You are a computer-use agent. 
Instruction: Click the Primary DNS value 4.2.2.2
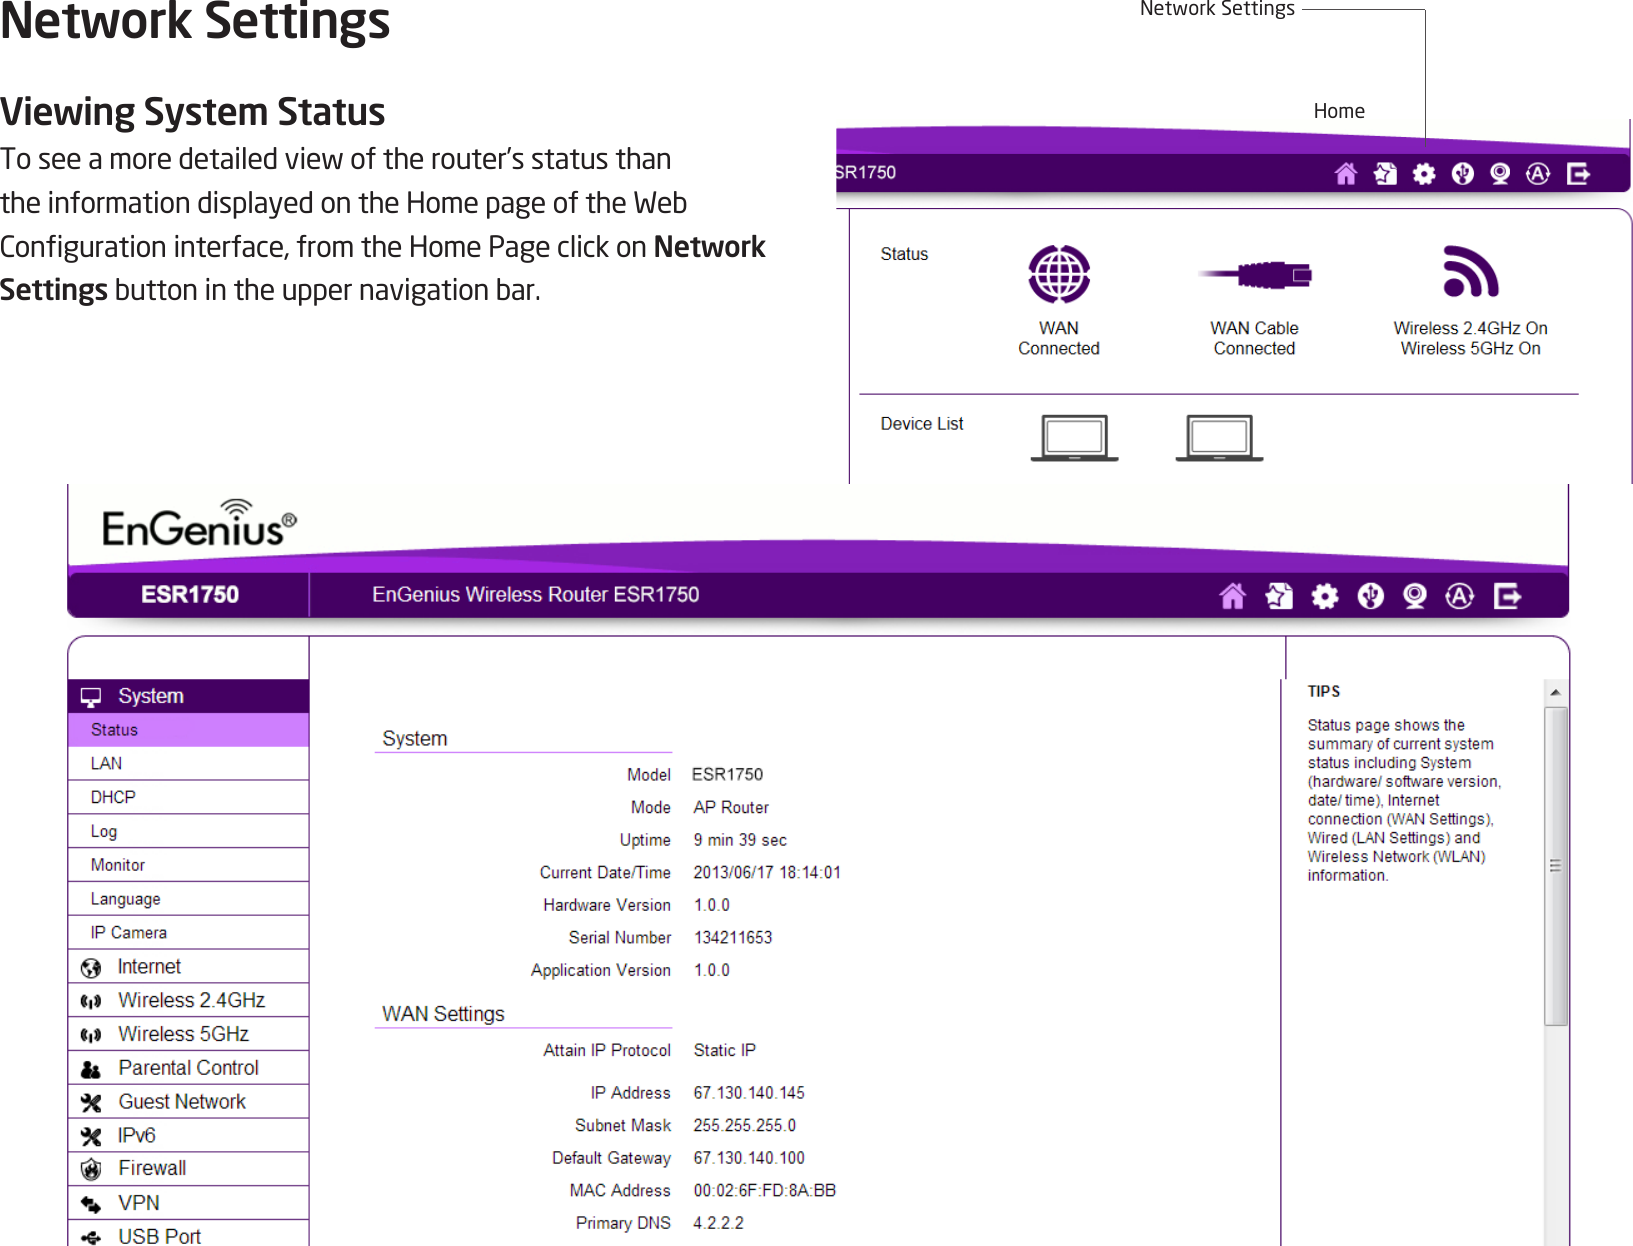[719, 1224]
